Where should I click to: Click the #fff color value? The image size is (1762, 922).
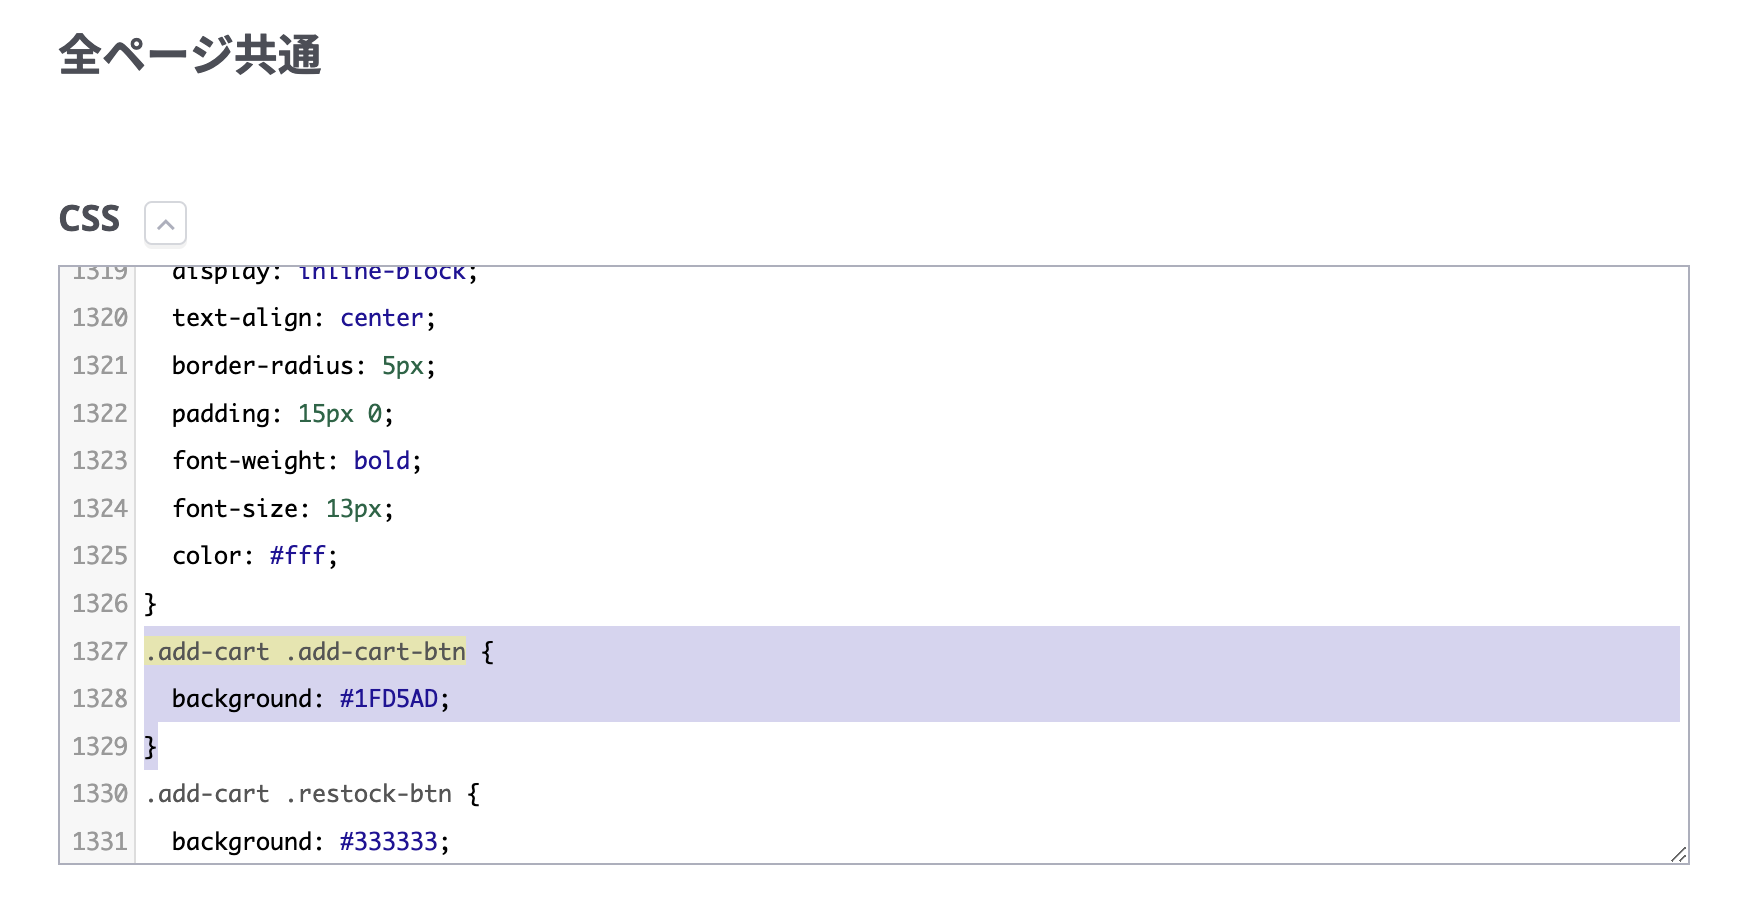(297, 556)
